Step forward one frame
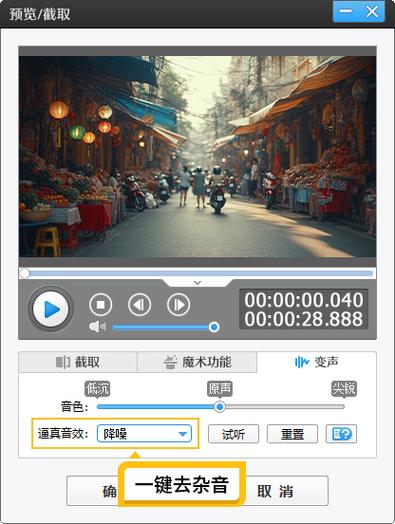Viewport: 395px width, 524px height. click(178, 304)
